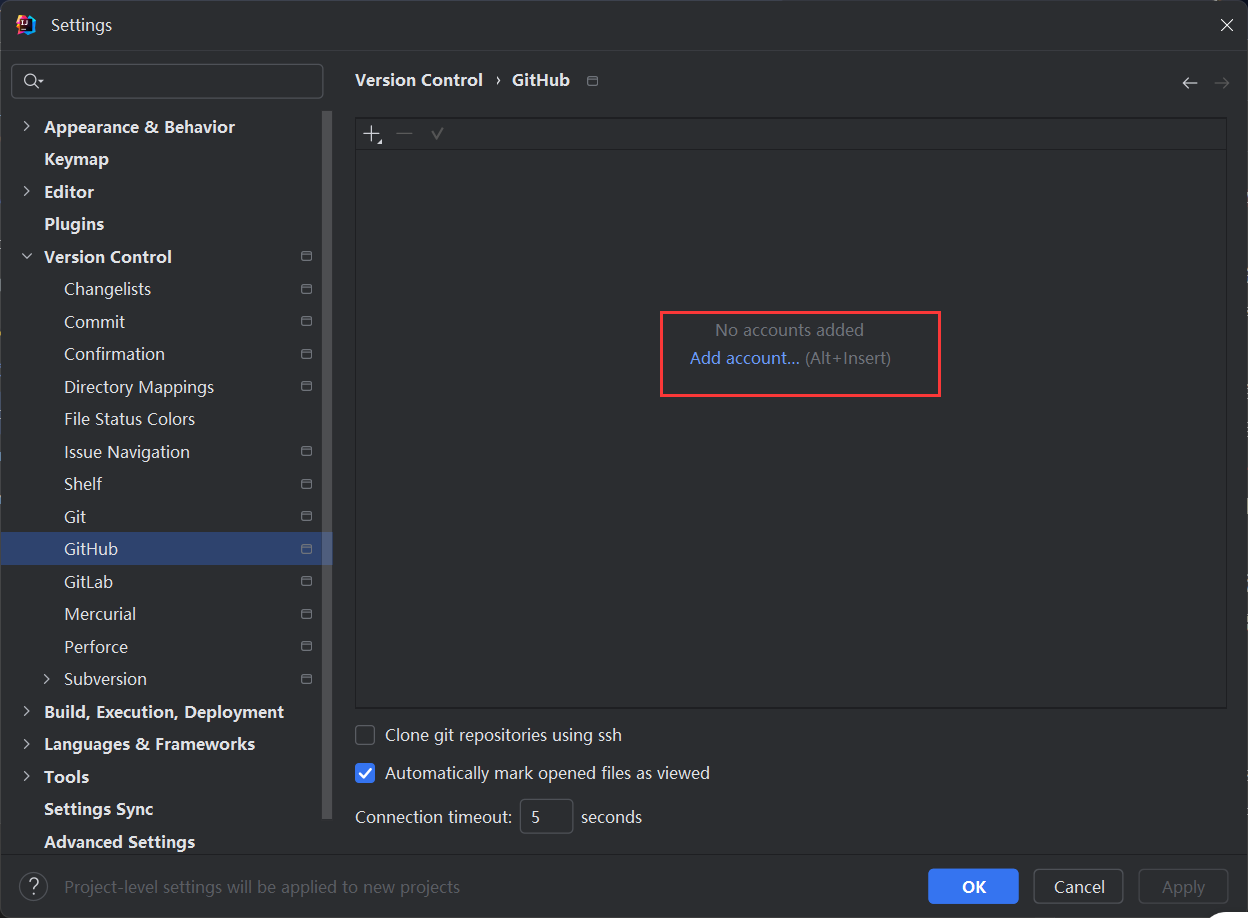This screenshot has height=918, width=1248.
Task: Click the IntelliJ logo in the title bar
Action: pyautogui.click(x=26, y=25)
